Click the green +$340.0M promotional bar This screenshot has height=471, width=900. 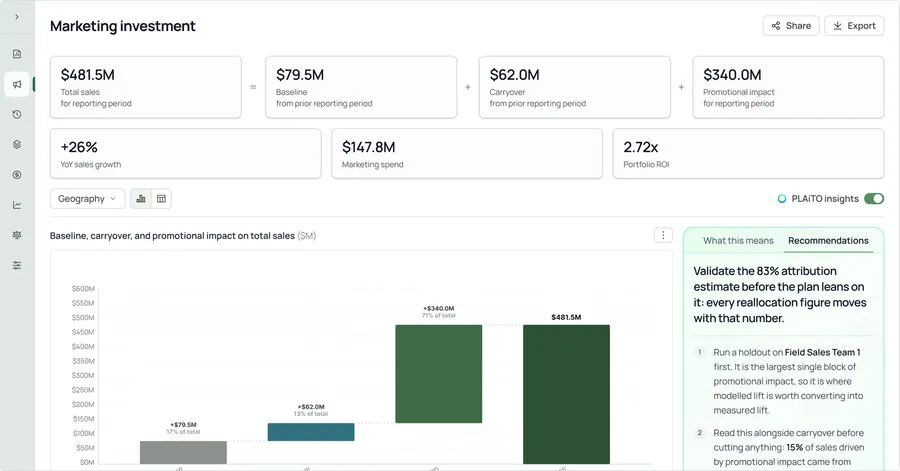(439, 374)
